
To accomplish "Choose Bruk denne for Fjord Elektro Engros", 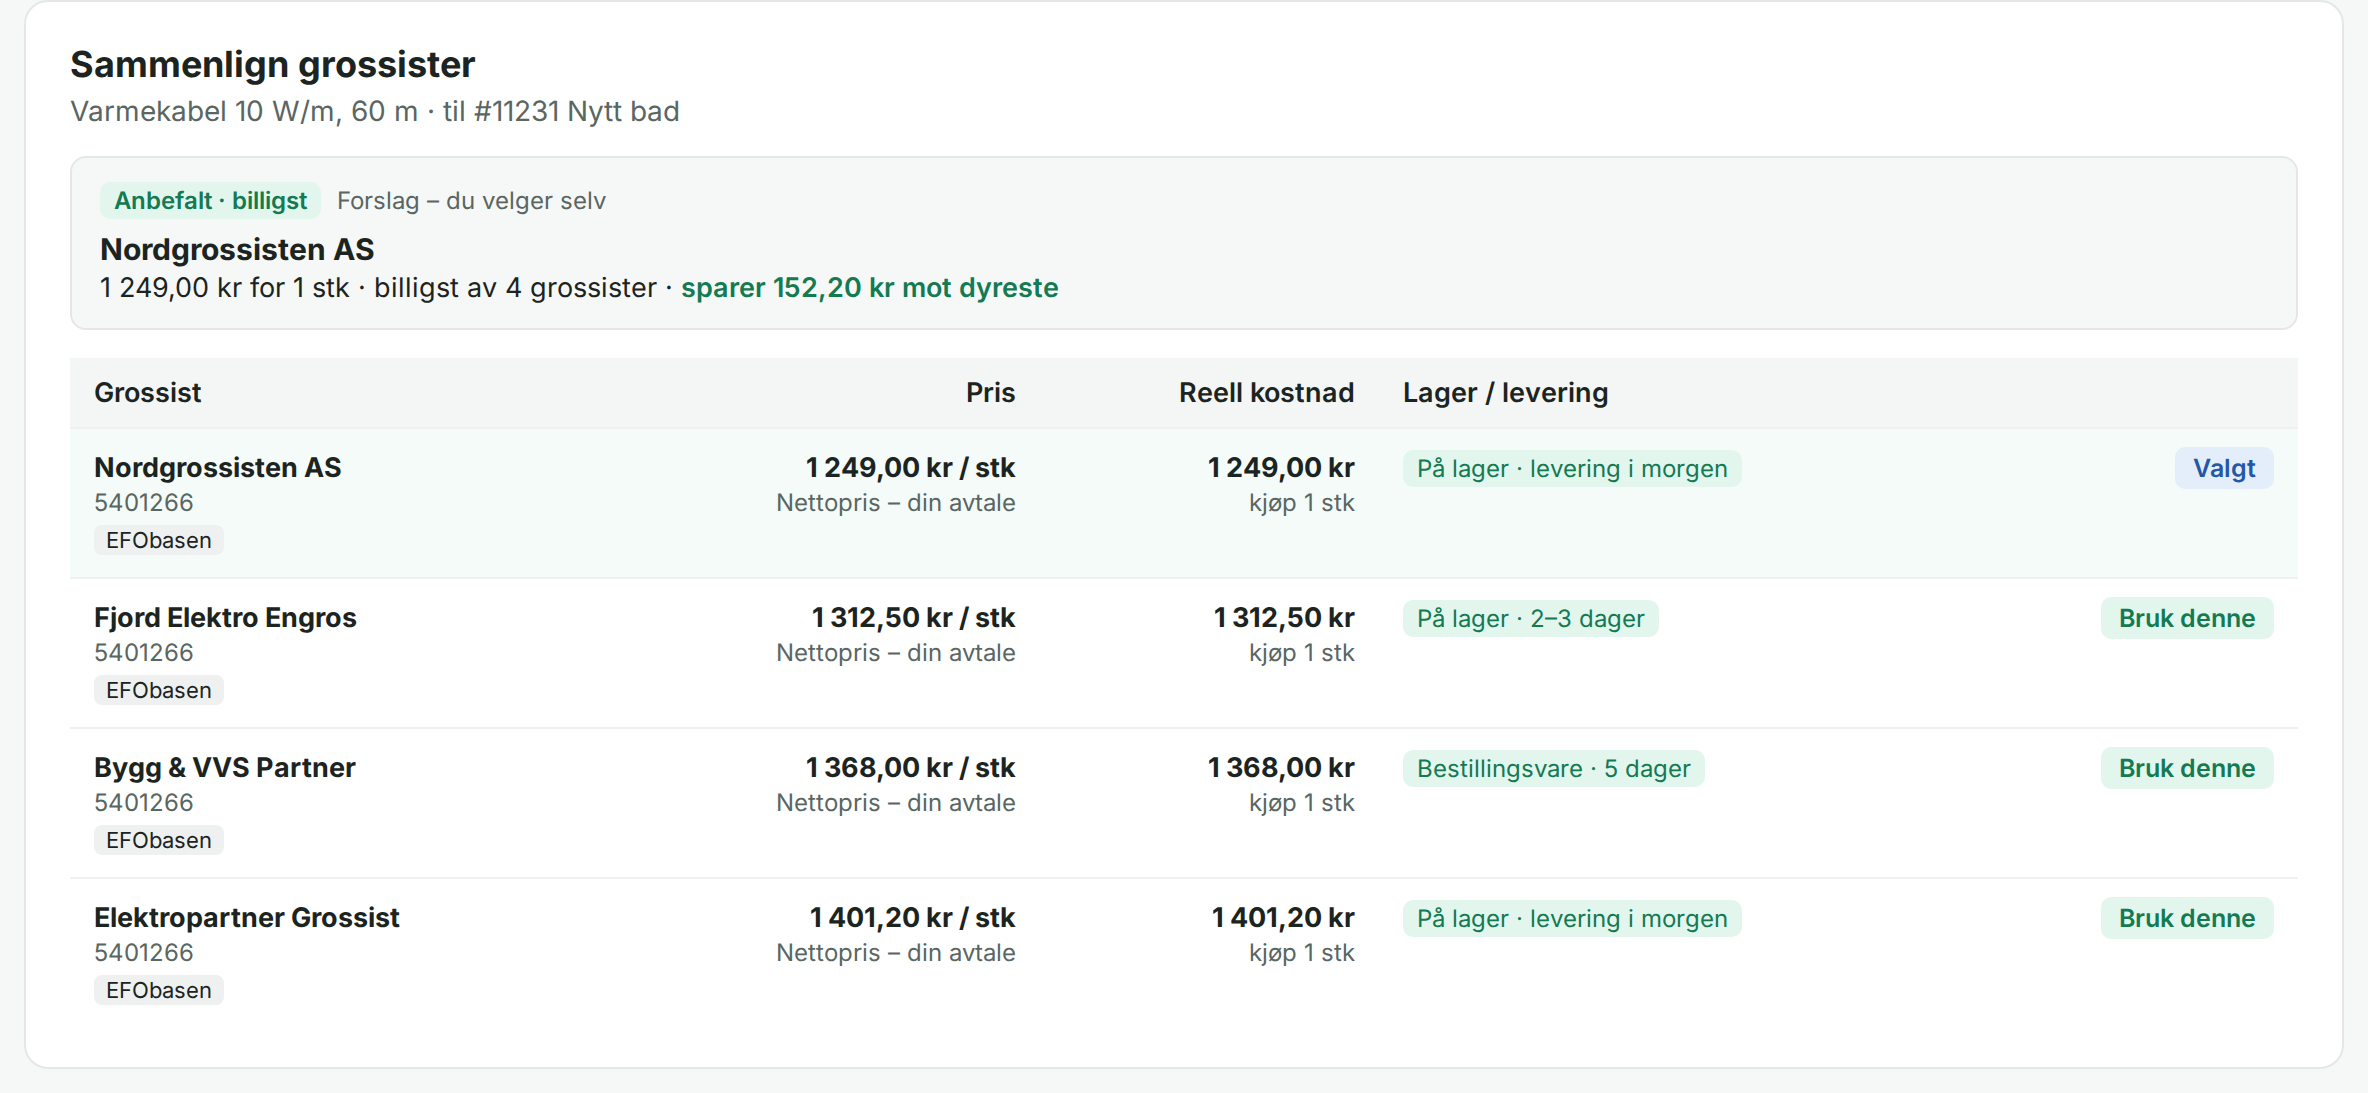I will (2186, 618).
